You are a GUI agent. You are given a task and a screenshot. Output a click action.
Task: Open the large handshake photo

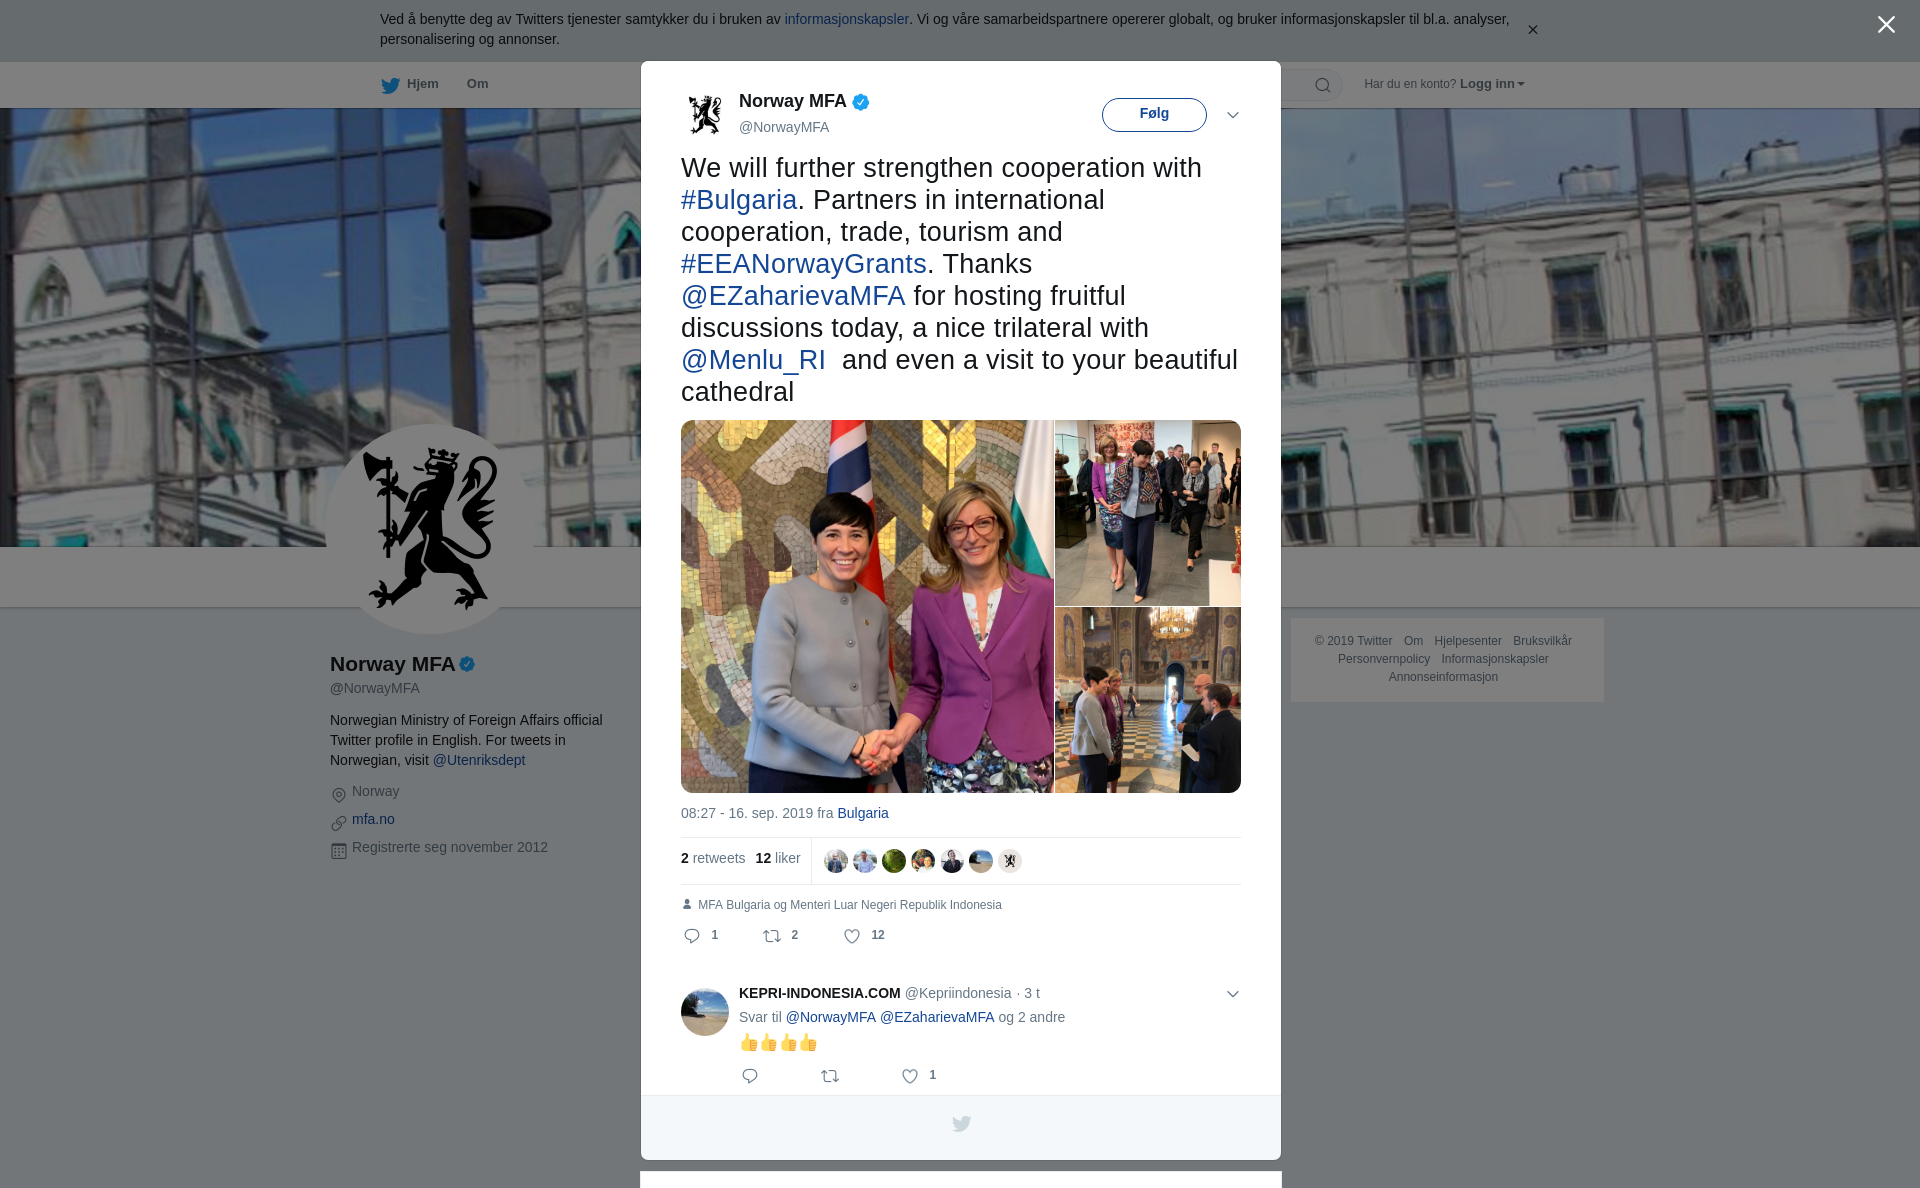pos(866,606)
